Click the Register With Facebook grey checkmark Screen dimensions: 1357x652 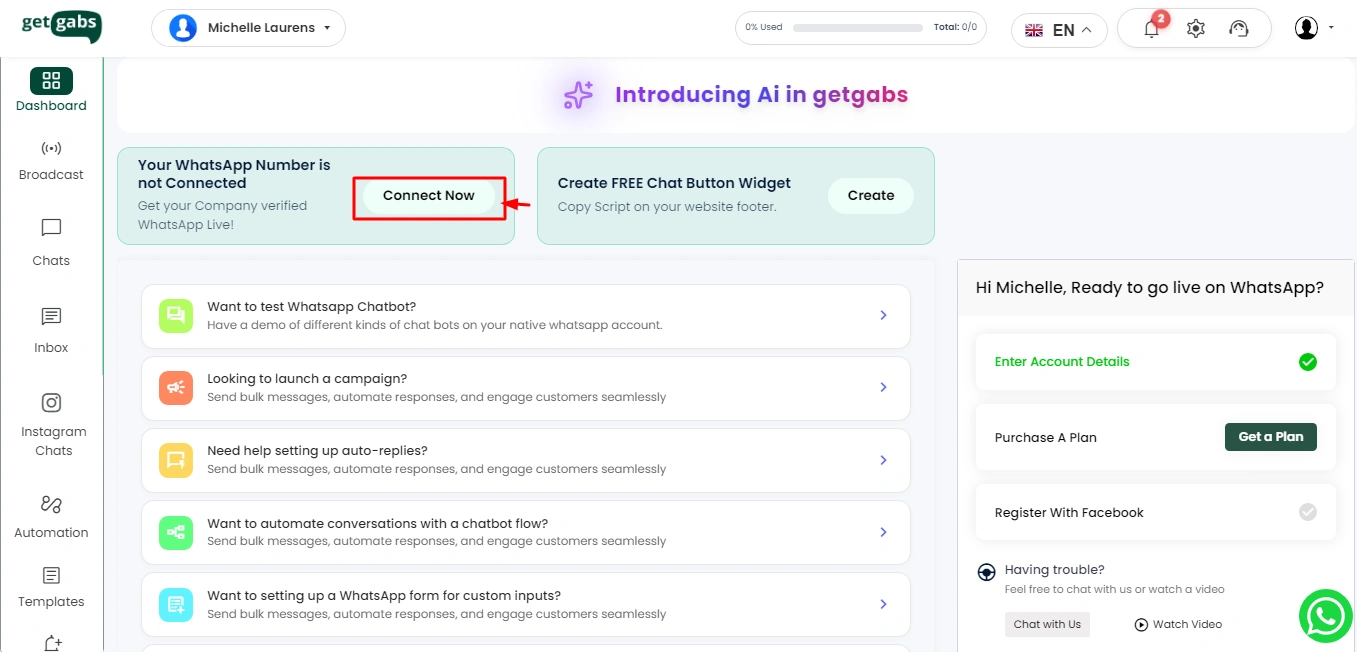[1307, 512]
